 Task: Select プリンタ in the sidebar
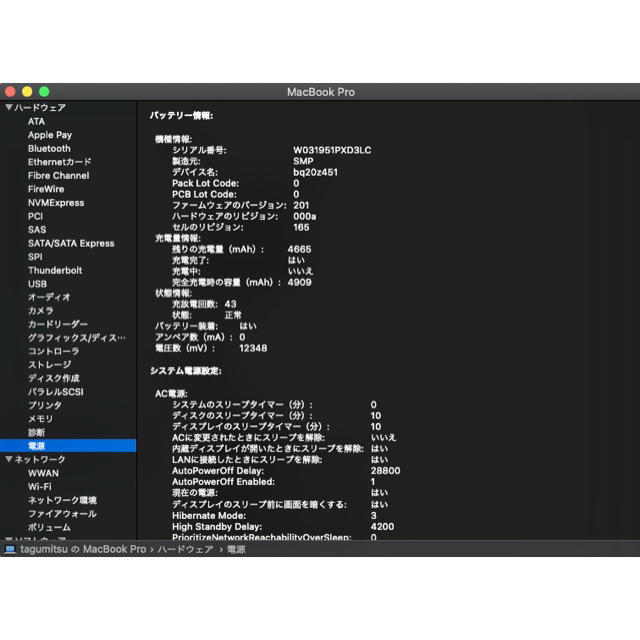click(x=44, y=405)
